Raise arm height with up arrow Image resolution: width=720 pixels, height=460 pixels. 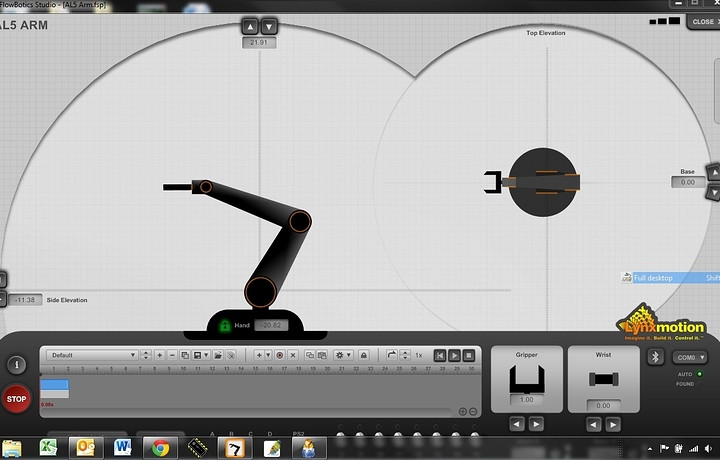[x=250, y=27]
